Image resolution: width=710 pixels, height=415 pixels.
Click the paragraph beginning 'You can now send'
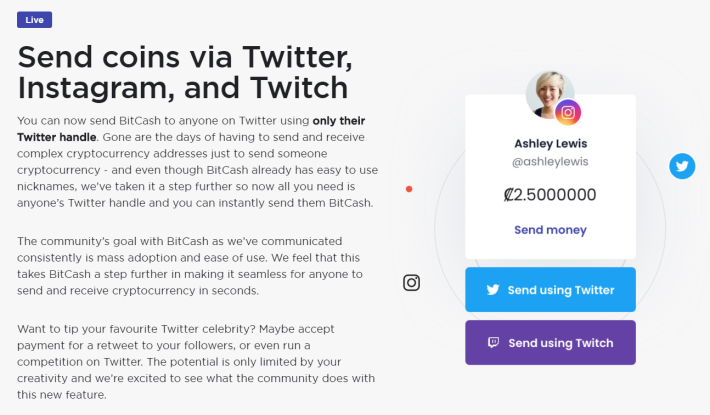195,162
